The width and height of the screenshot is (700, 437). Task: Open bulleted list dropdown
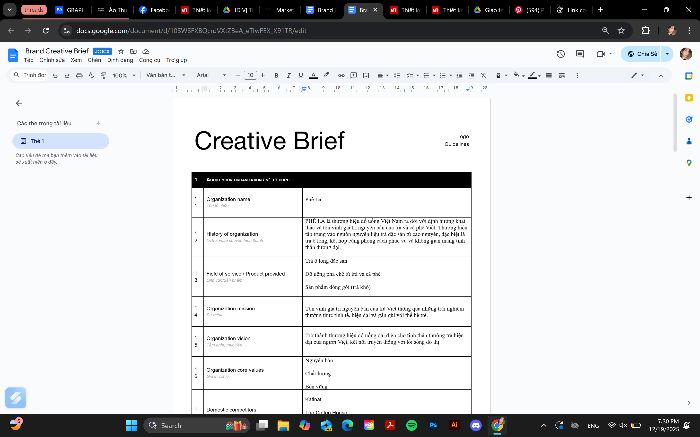click(x=428, y=75)
